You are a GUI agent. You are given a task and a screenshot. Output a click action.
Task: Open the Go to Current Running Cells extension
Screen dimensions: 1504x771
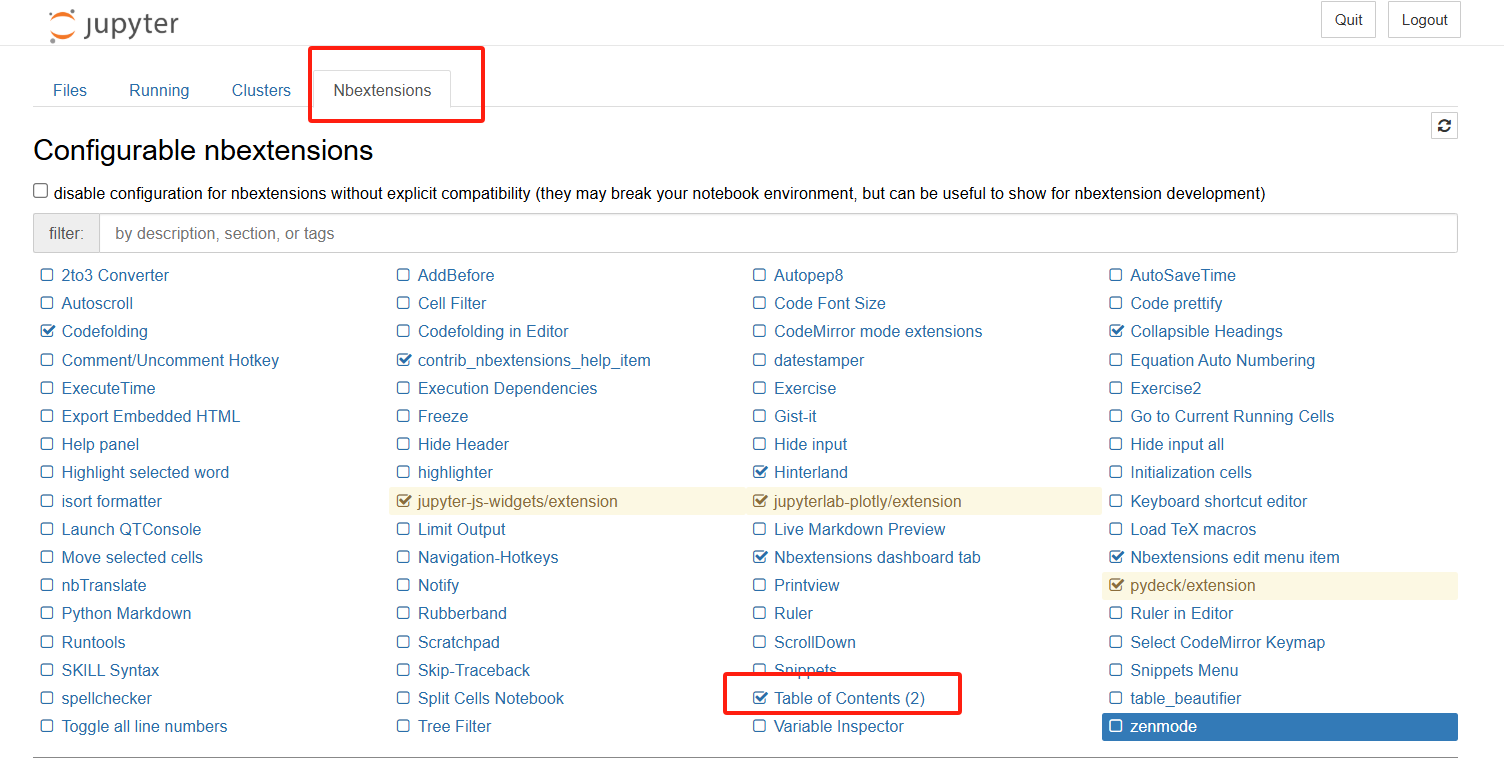click(1232, 416)
